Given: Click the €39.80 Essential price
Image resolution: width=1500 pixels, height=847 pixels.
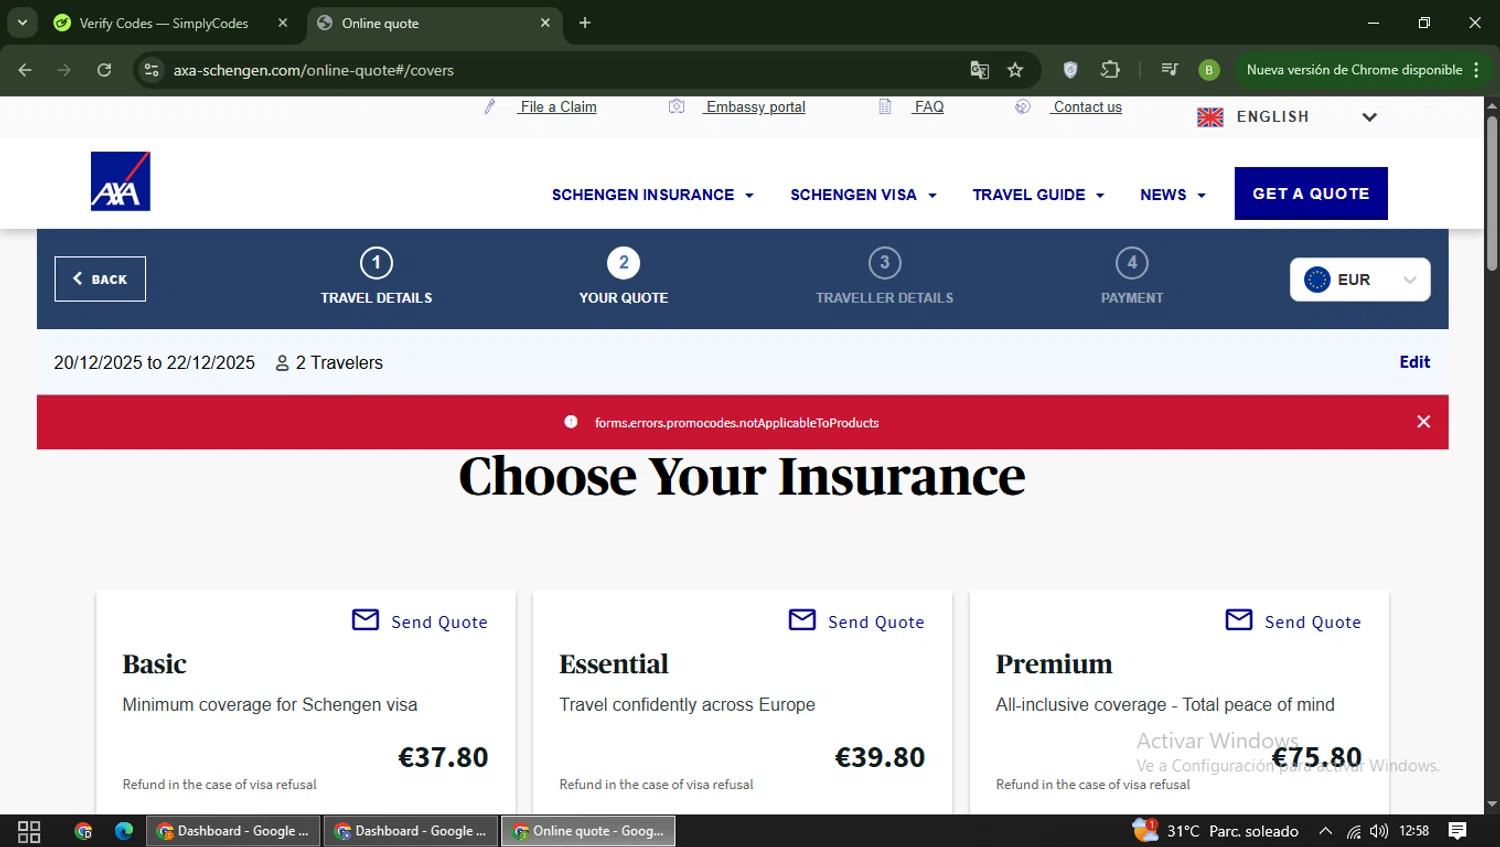Looking at the screenshot, I should (880, 757).
